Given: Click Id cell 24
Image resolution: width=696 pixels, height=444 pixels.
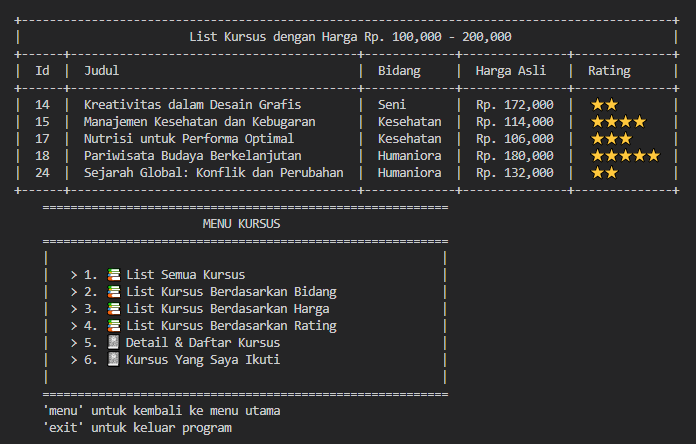Looking at the screenshot, I should tap(42, 172).
